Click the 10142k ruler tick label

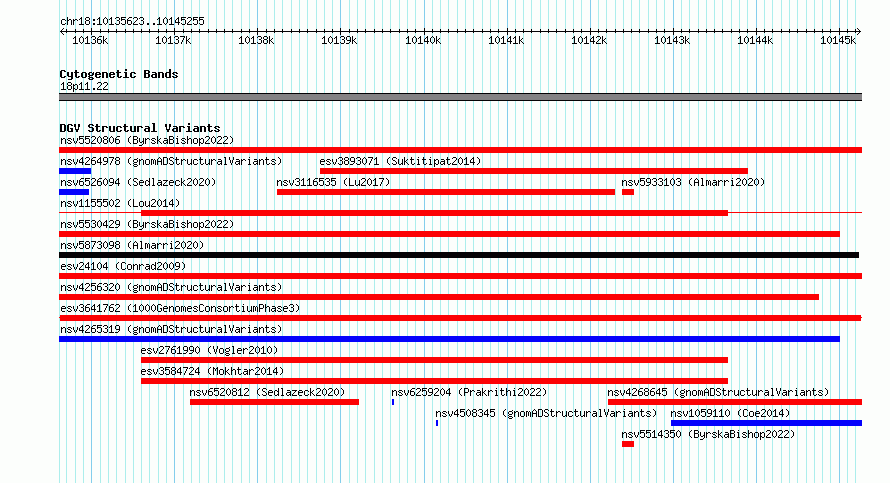(x=589, y=40)
